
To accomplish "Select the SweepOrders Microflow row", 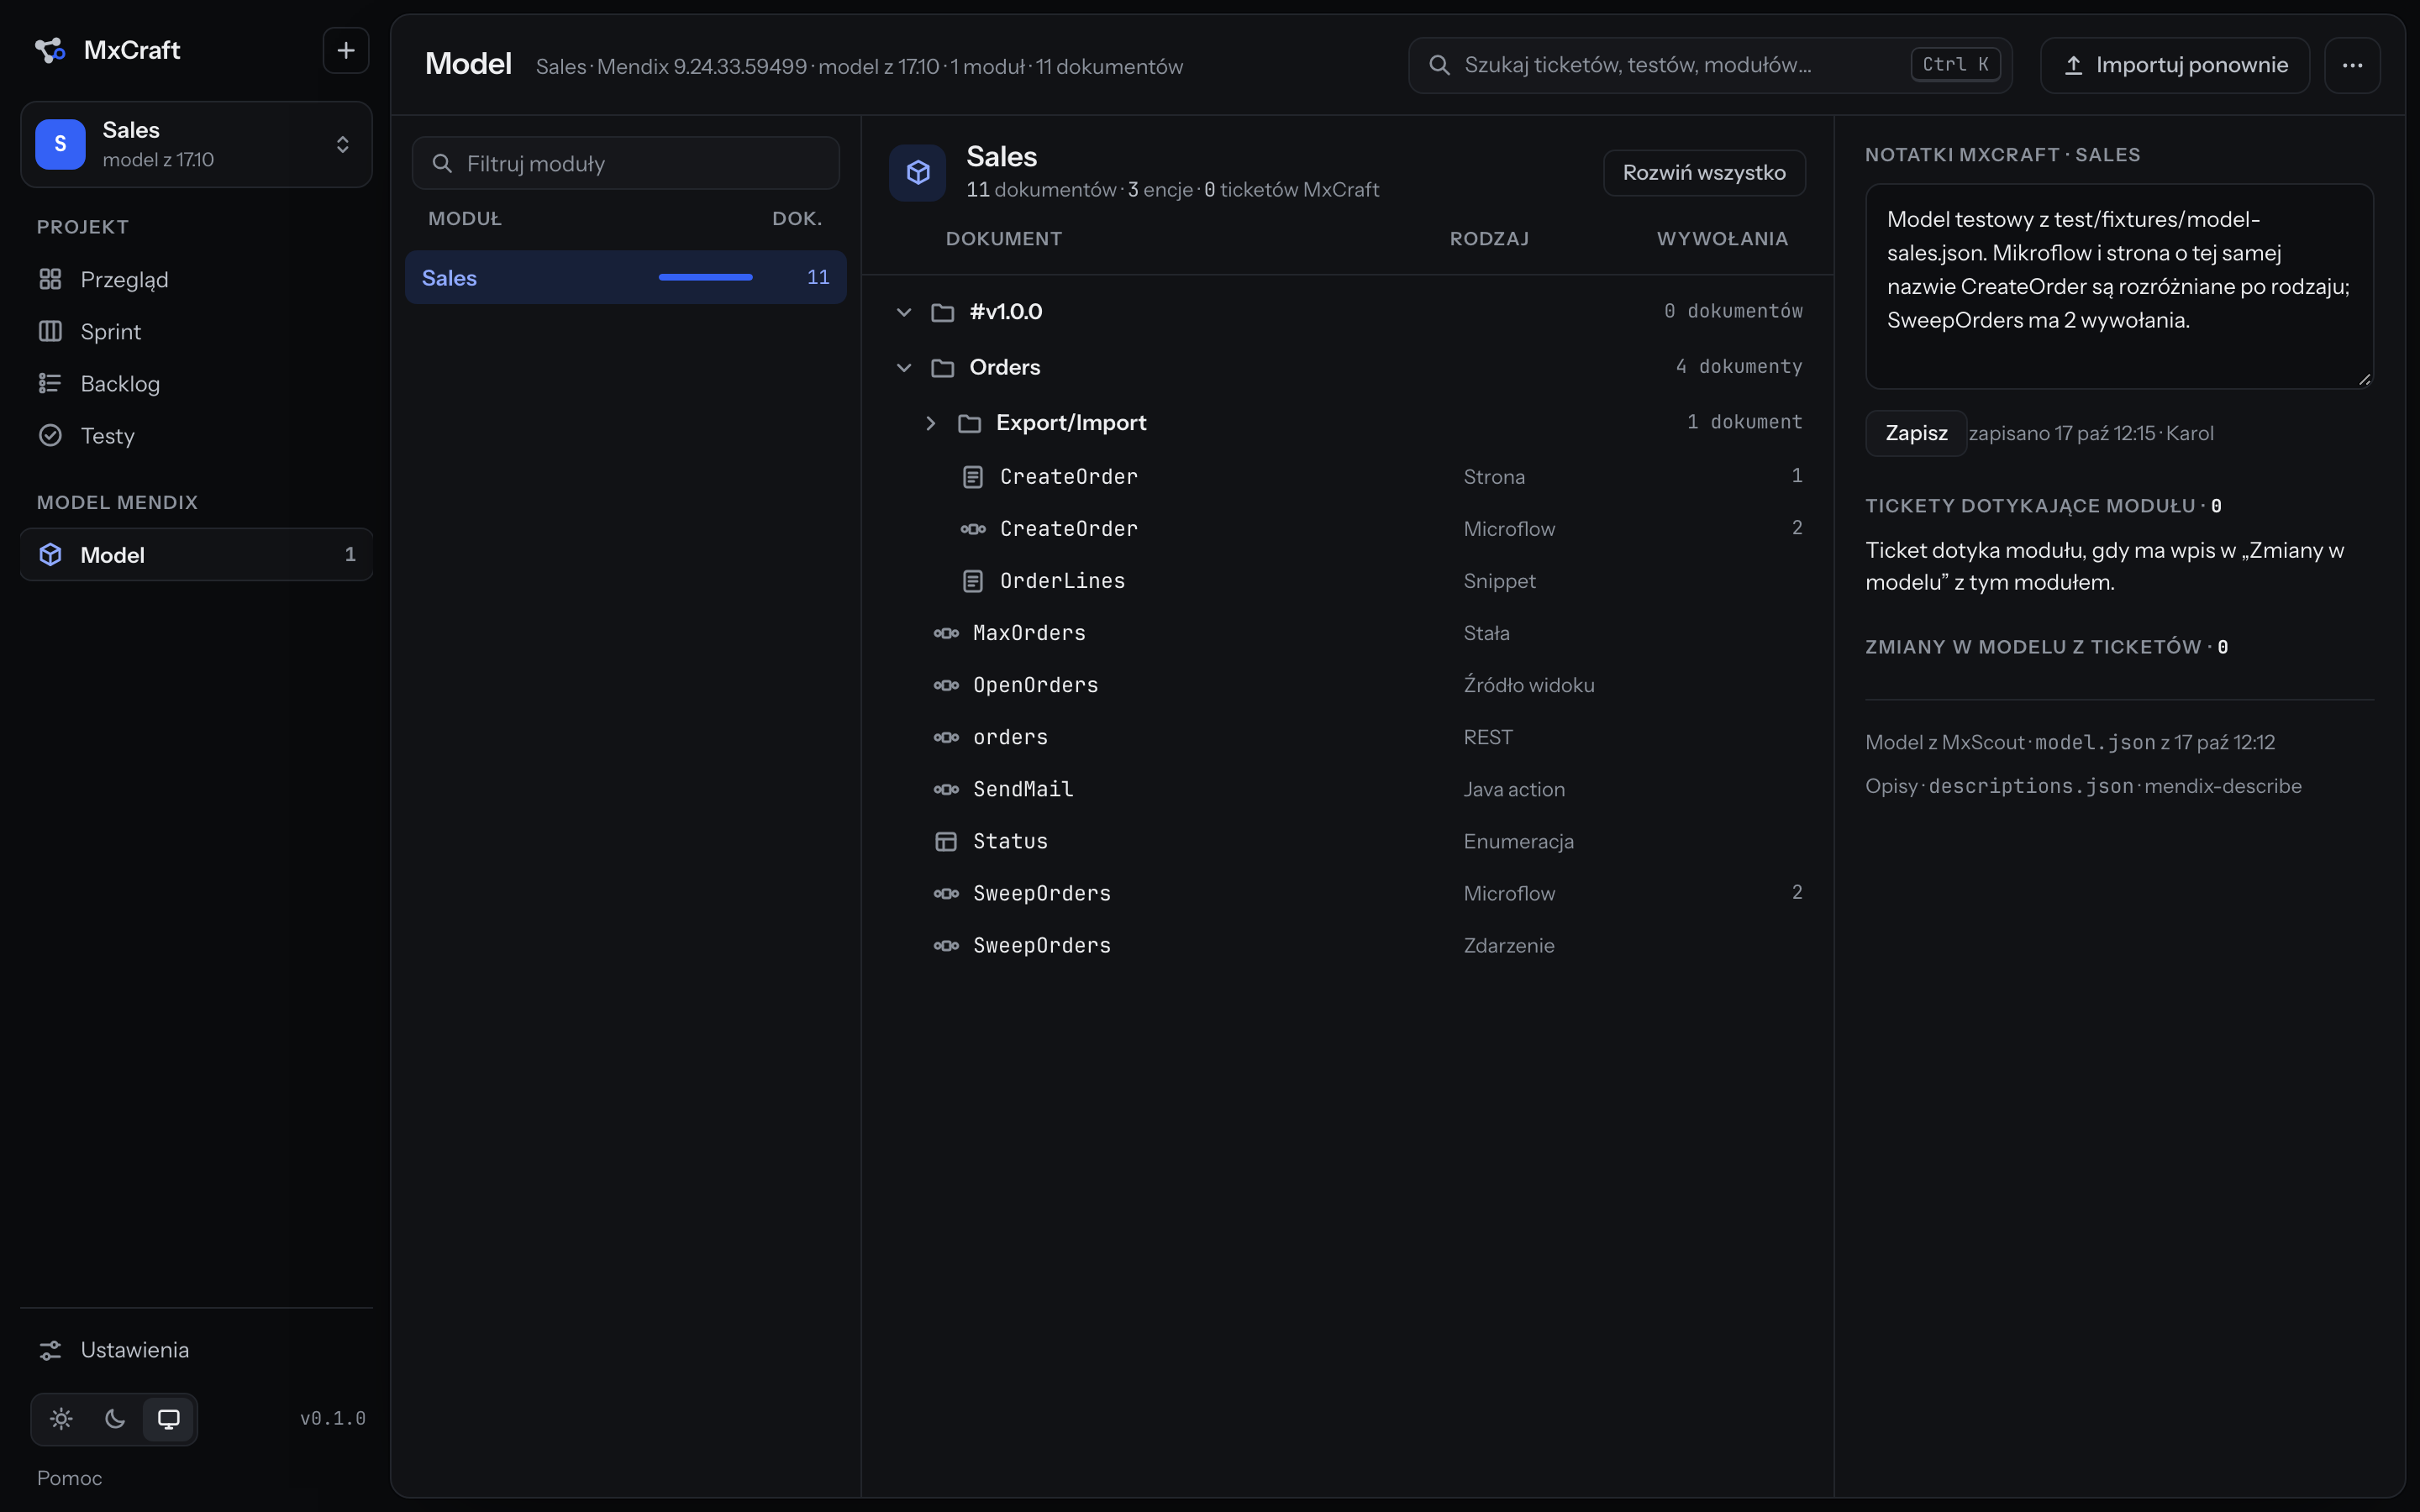I will [1347, 893].
